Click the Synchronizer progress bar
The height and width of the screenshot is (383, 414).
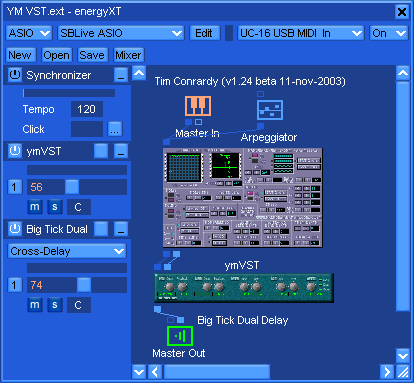coord(69,93)
